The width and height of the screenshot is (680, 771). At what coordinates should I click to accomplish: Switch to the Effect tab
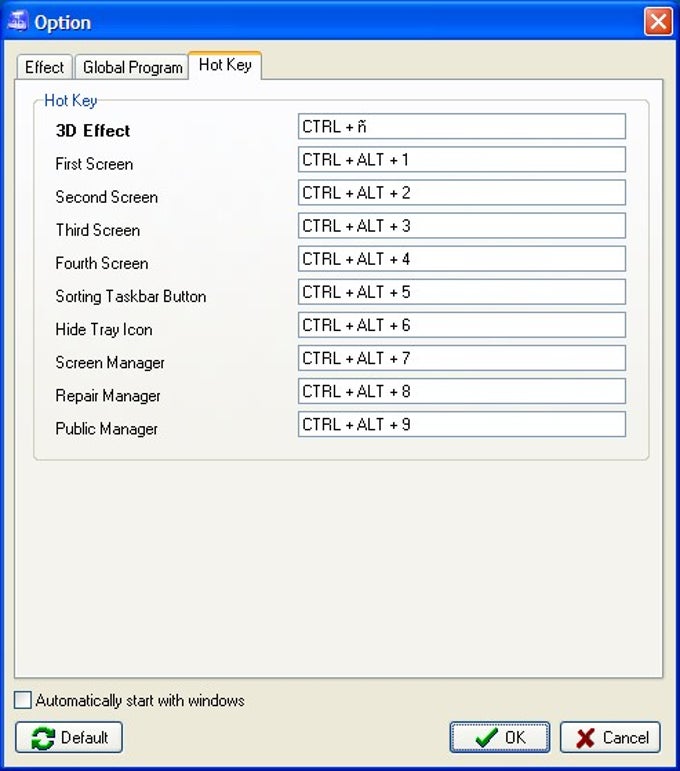(44, 67)
